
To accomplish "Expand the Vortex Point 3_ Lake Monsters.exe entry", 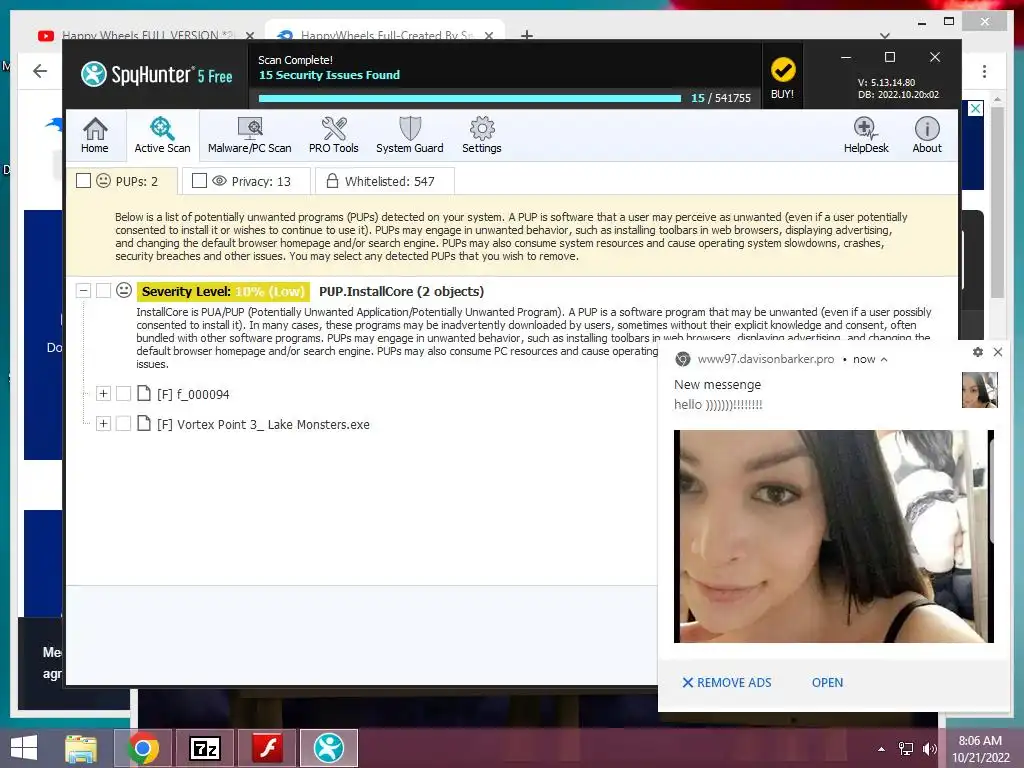I will 103,423.
